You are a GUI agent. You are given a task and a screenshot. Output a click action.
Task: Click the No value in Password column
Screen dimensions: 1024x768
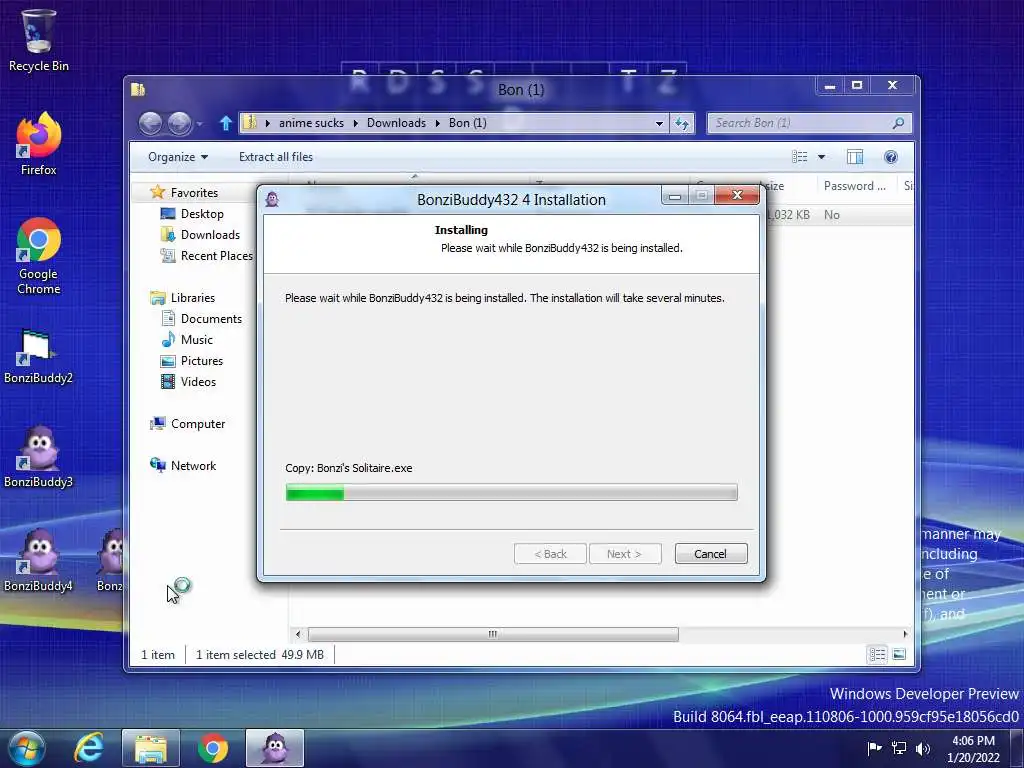tap(832, 215)
